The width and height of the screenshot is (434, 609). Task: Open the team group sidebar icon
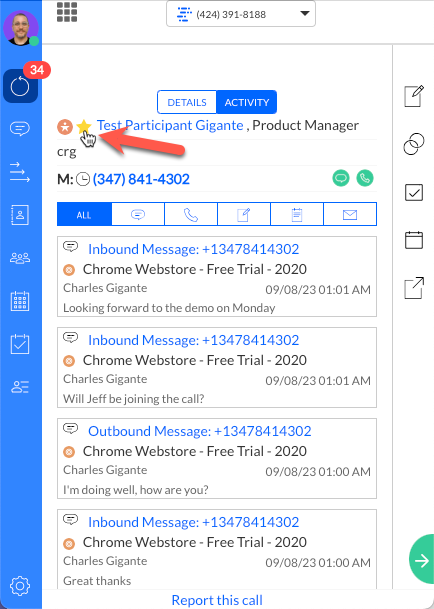tap(20, 258)
